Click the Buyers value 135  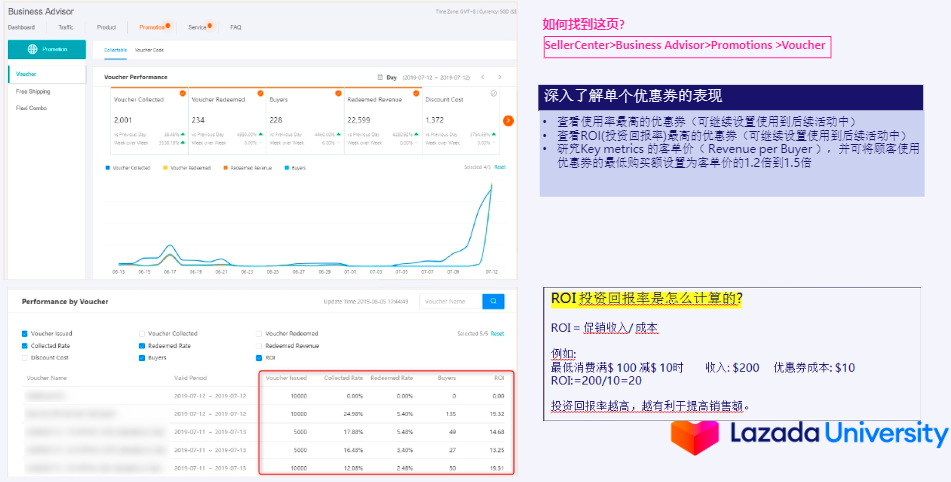tap(451, 414)
